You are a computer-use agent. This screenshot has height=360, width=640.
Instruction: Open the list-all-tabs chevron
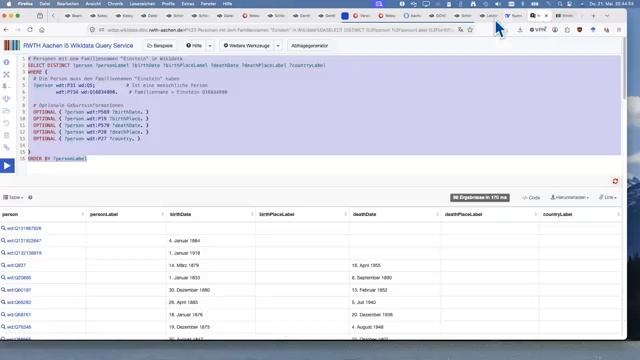coord(607,16)
